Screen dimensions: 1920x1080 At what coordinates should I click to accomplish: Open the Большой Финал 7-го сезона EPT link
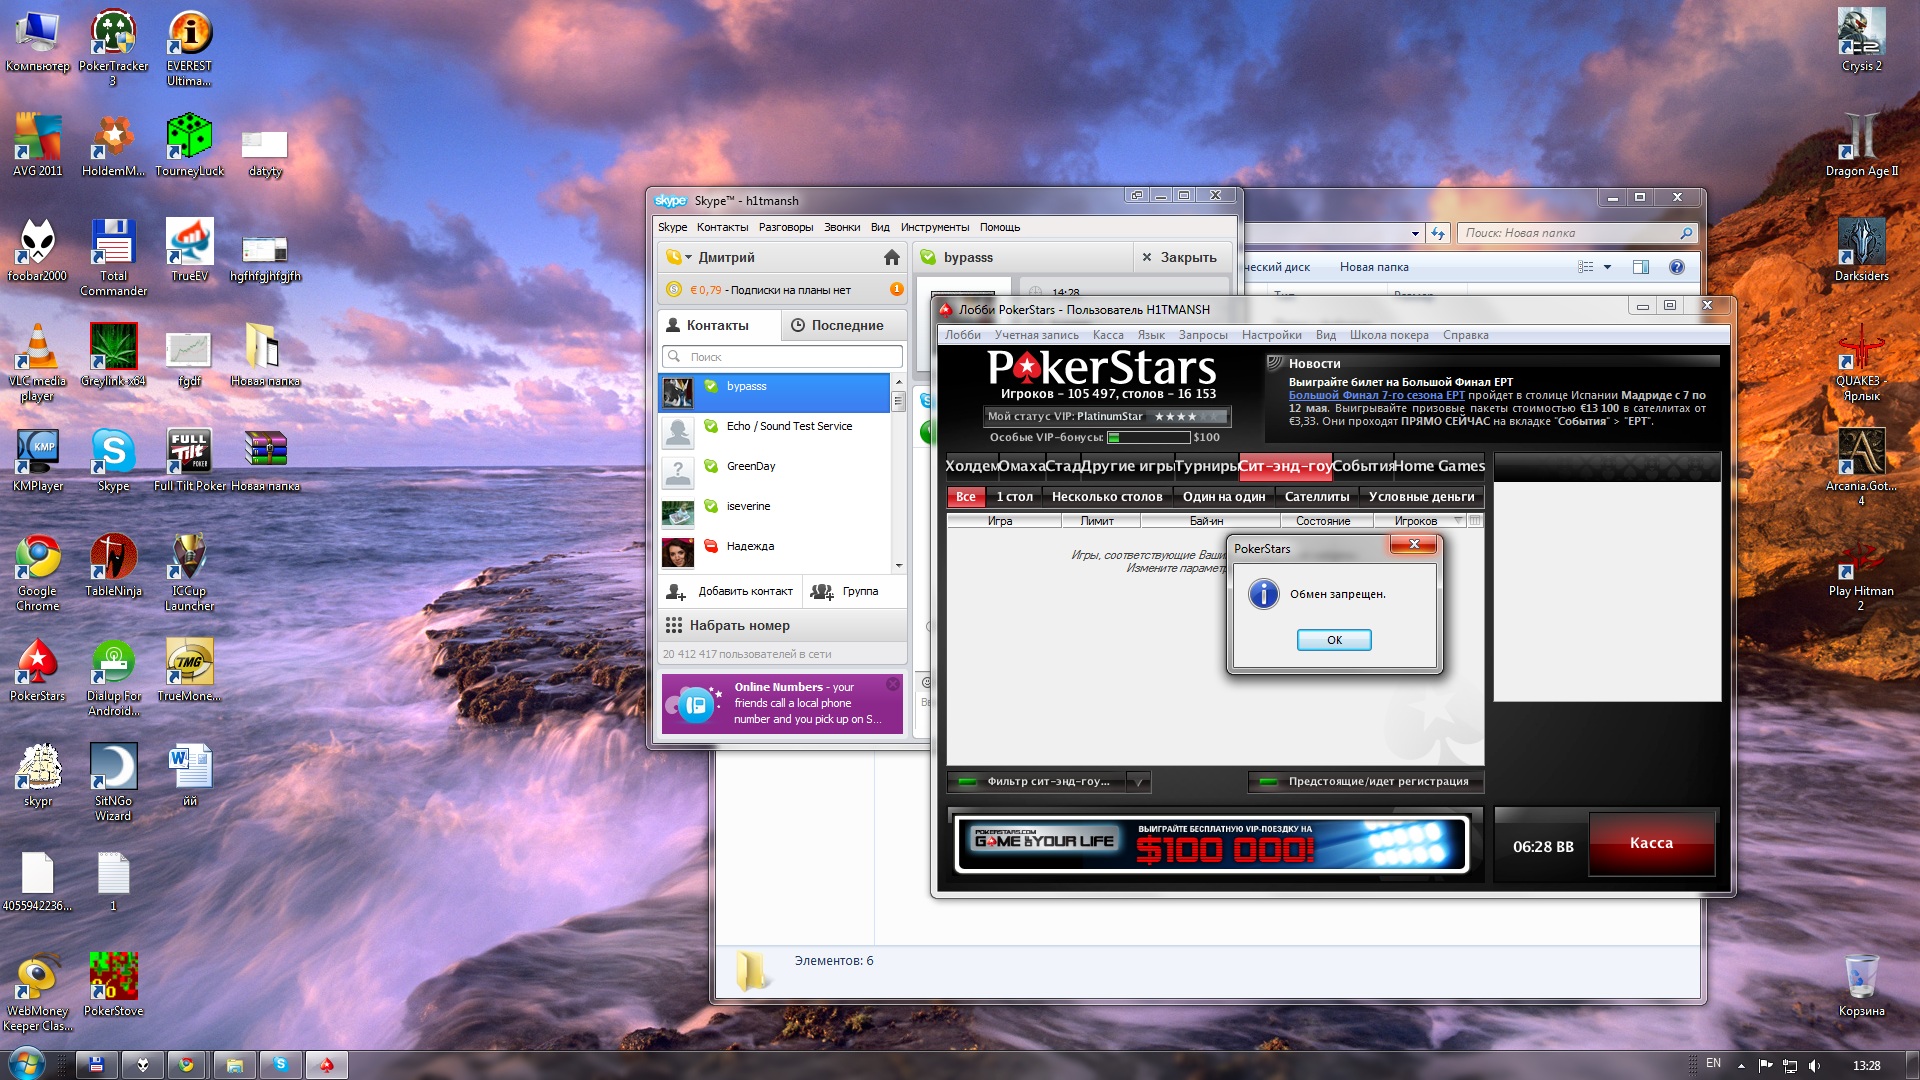coord(1376,395)
